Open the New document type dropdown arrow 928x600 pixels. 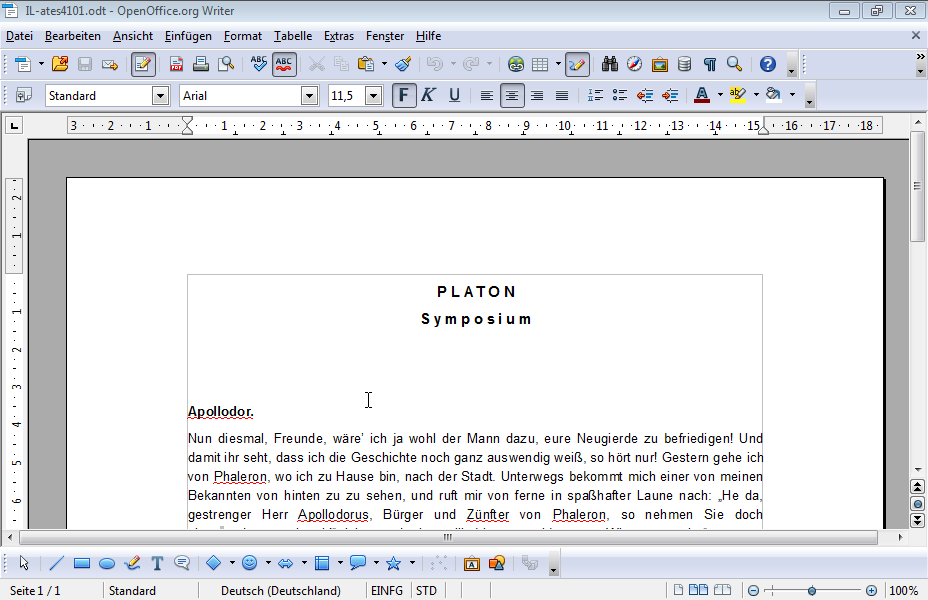(41, 64)
